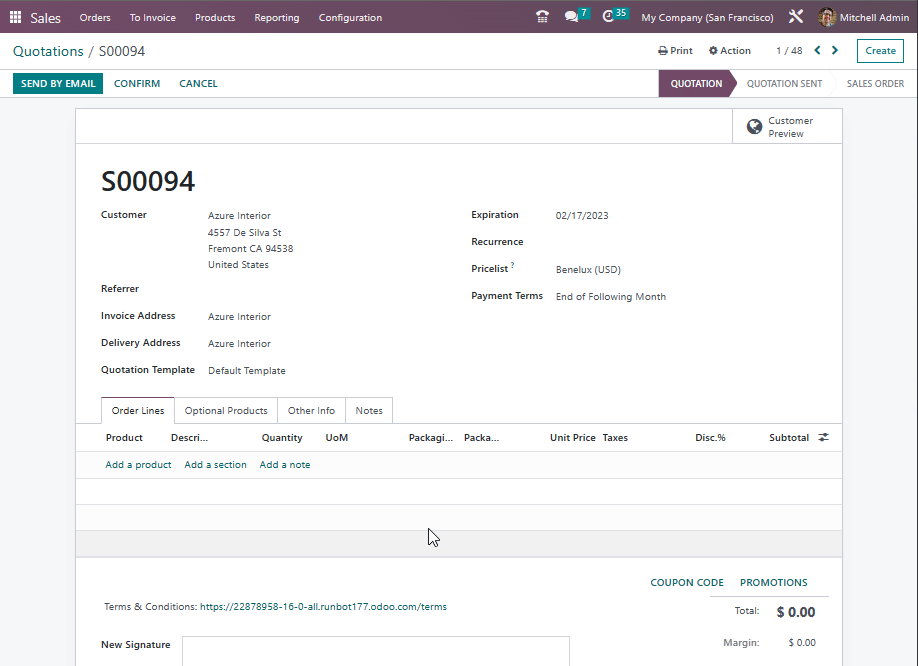Click the Promotions button
Screen dimensions: 918x666
coord(773,582)
